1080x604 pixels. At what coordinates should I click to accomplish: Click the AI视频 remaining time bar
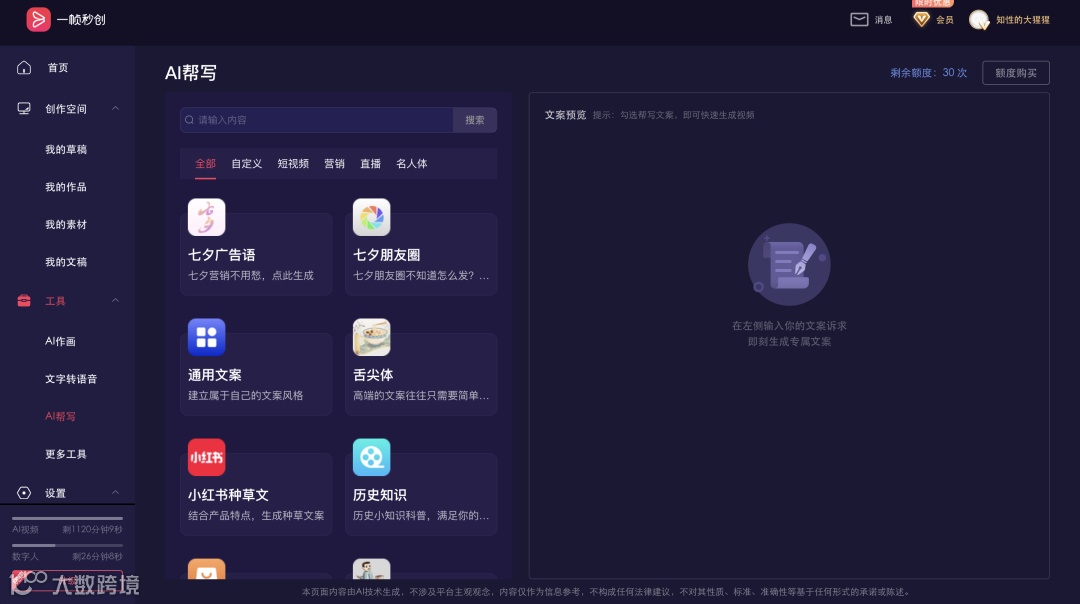[68, 519]
